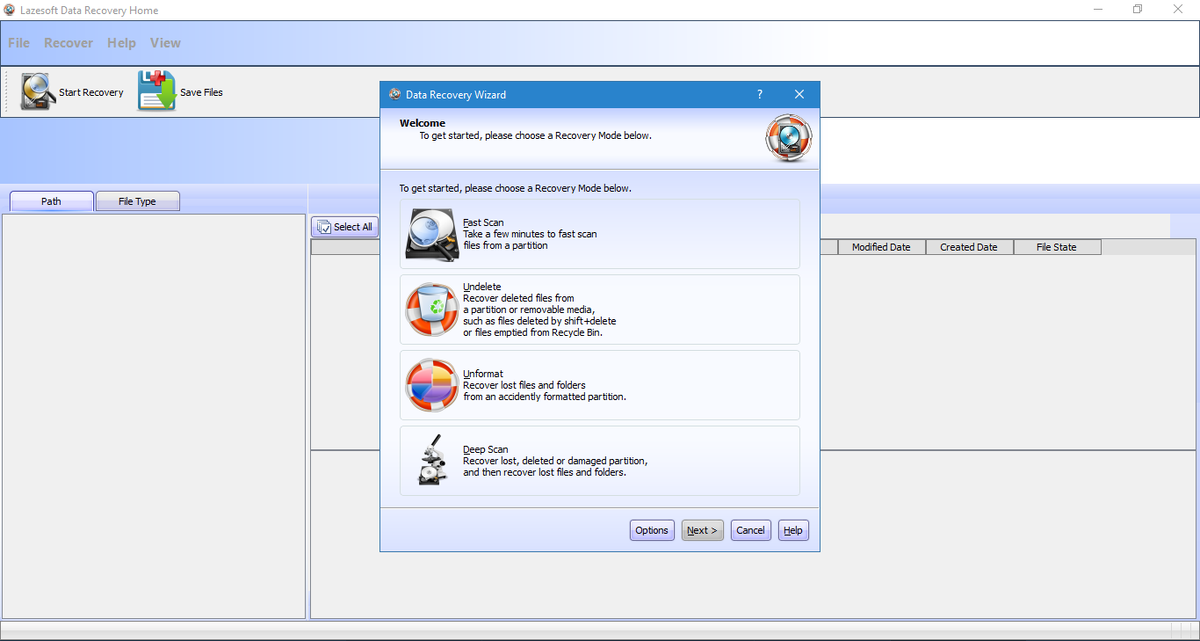Select the Unformat pie chart icon
Screen dimensions: 1200x641
pos(431,386)
